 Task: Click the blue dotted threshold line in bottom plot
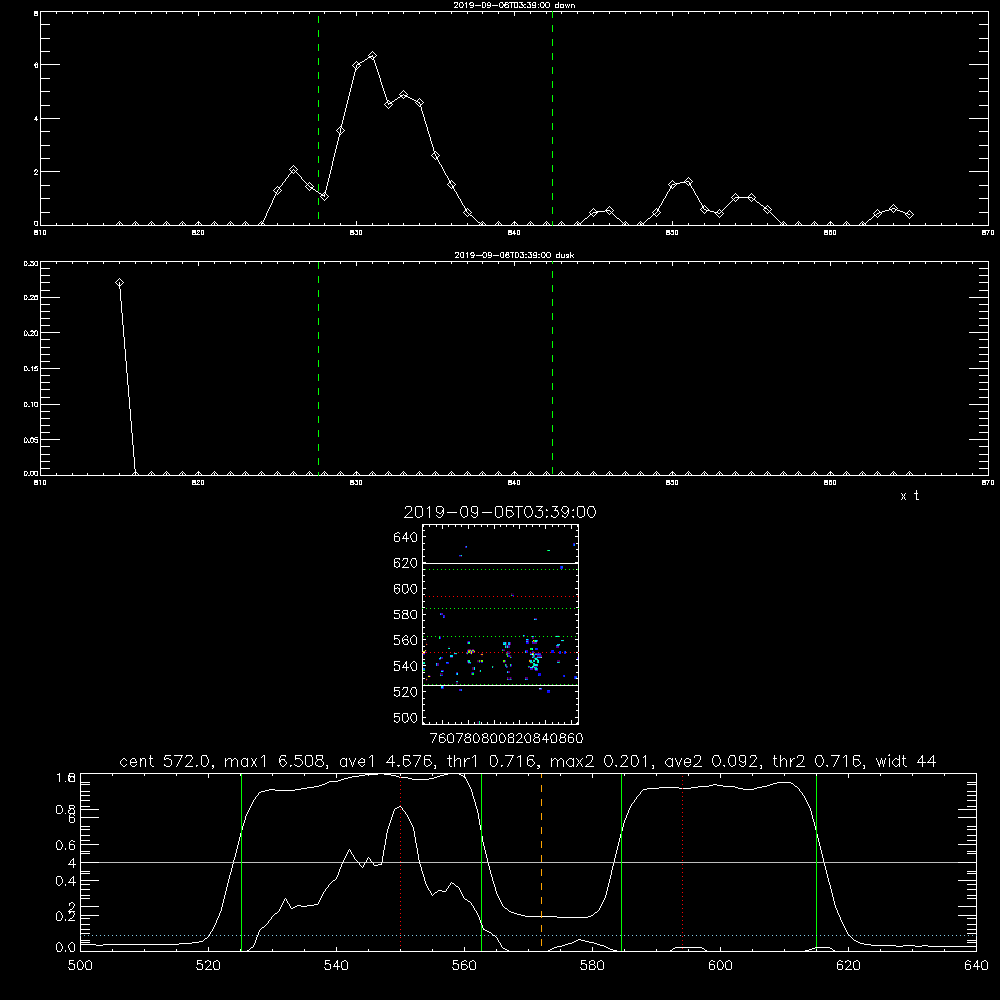(528, 936)
